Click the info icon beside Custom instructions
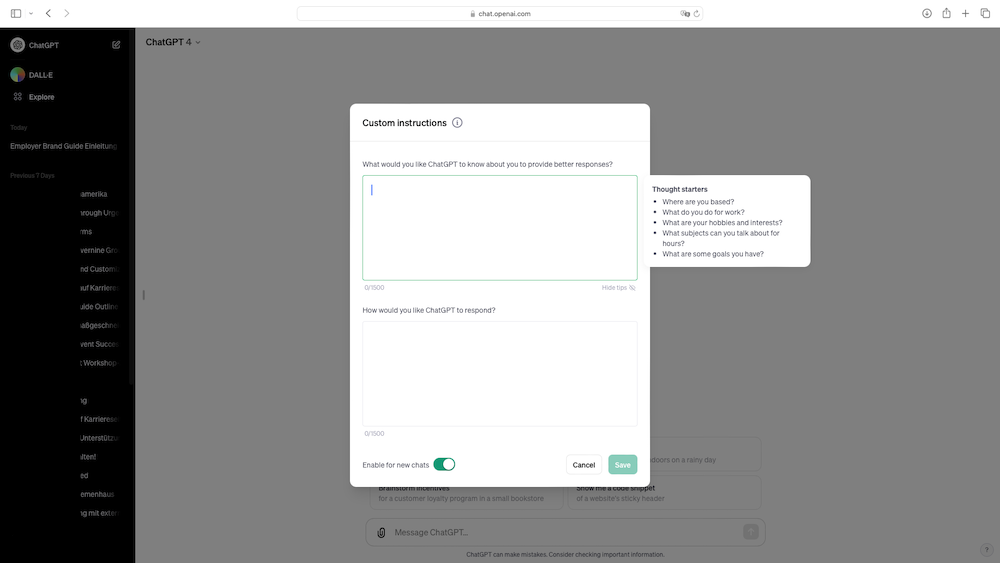1000x563 pixels. (457, 122)
